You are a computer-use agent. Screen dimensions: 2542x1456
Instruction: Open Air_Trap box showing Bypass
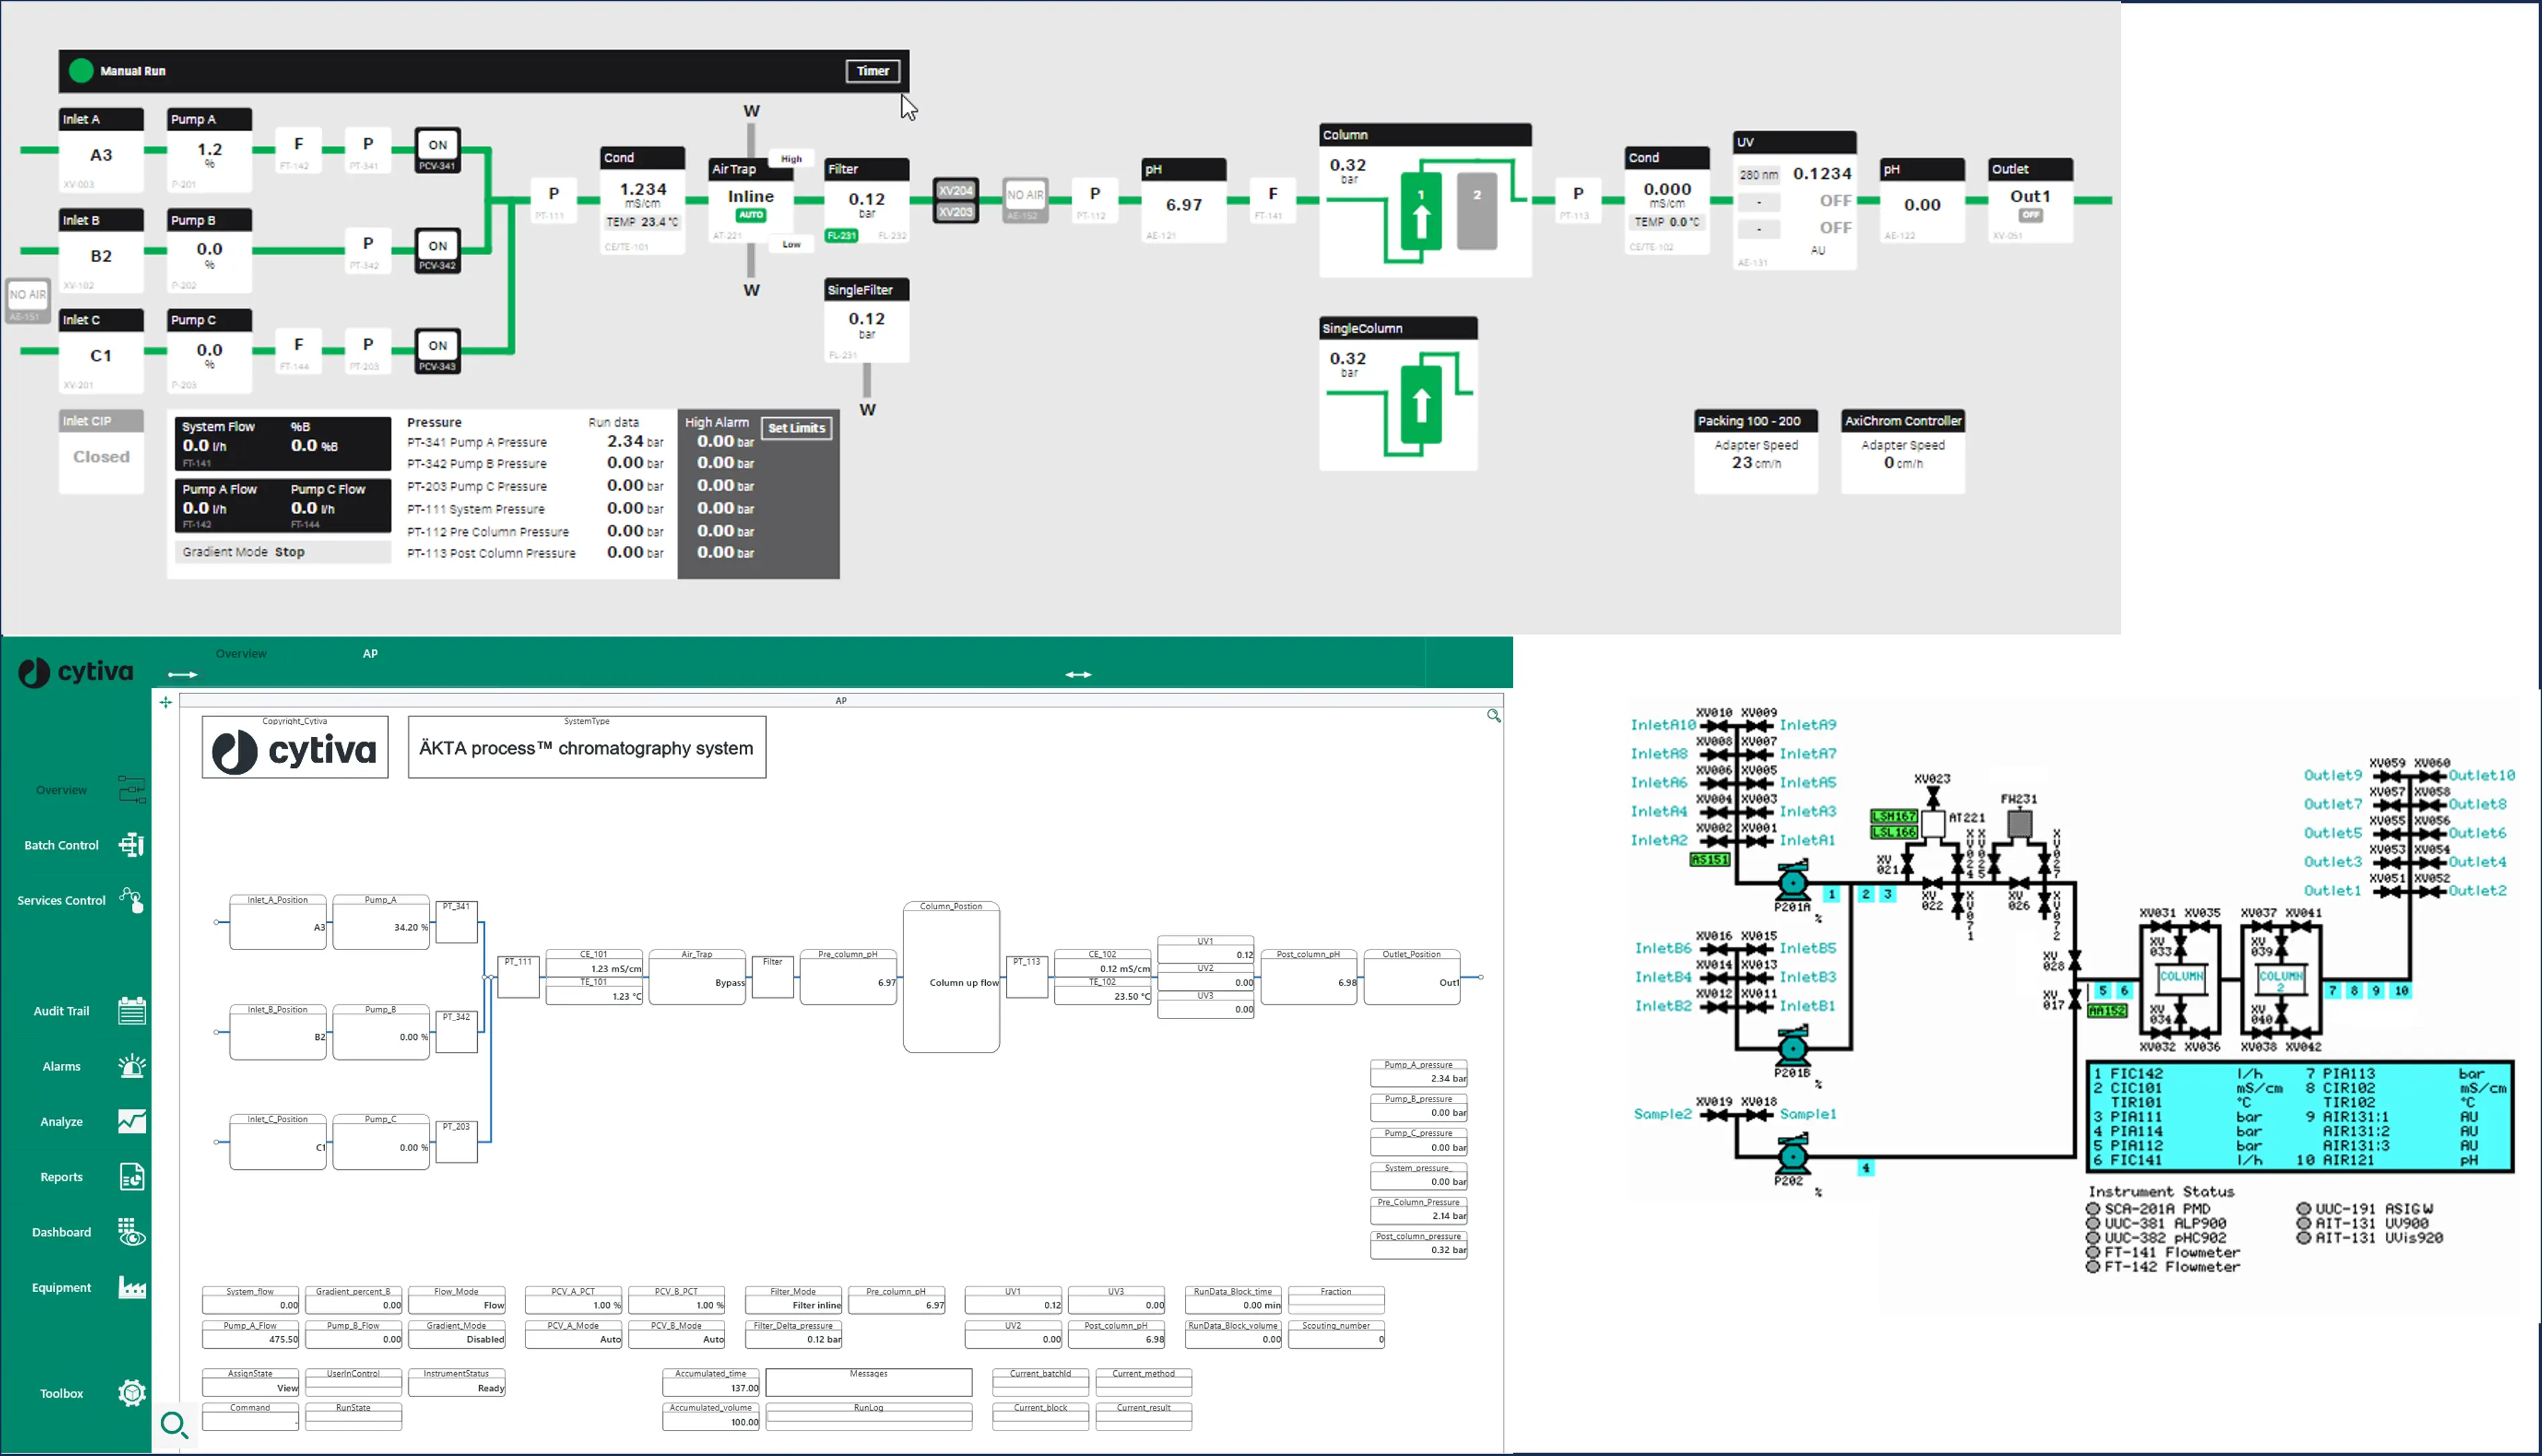[697, 977]
